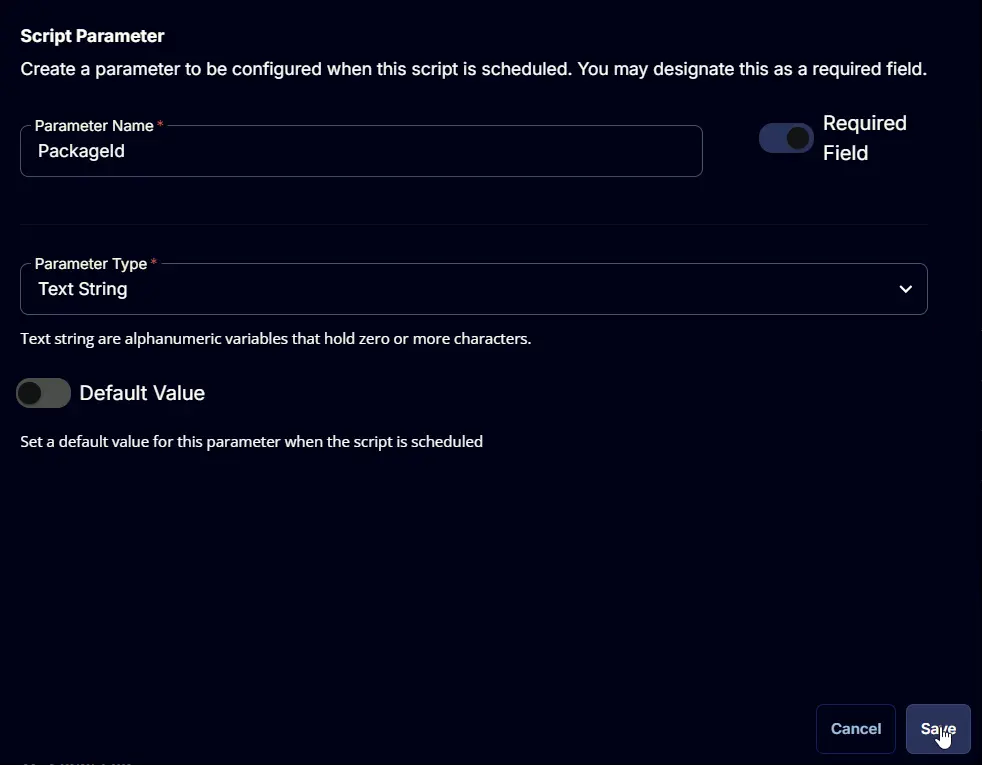Click the red asterisk beside Parameter Type
This screenshot has width=982, height=765.
(x=153, y=262)
